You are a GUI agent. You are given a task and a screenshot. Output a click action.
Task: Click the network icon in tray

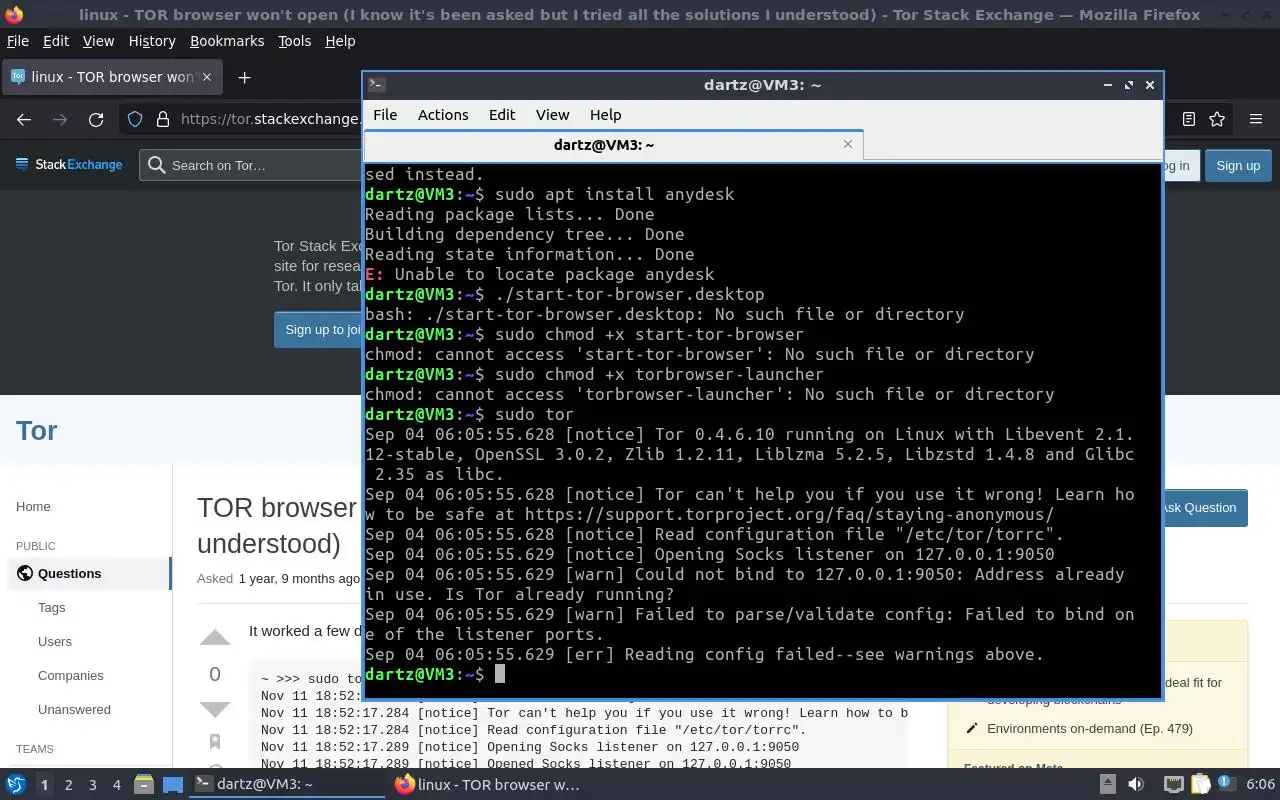pos(1174,785)
